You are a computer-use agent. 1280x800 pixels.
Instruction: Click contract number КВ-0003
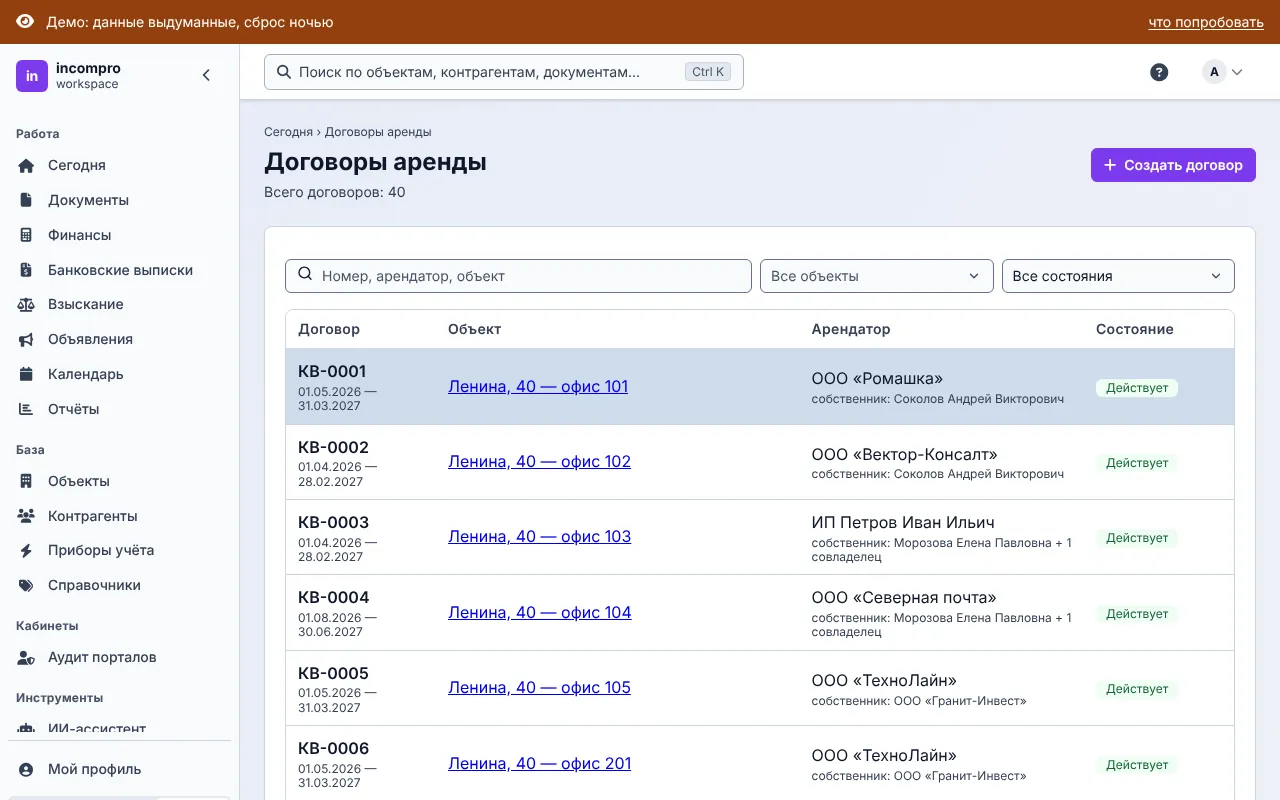(x=333, y=522)
